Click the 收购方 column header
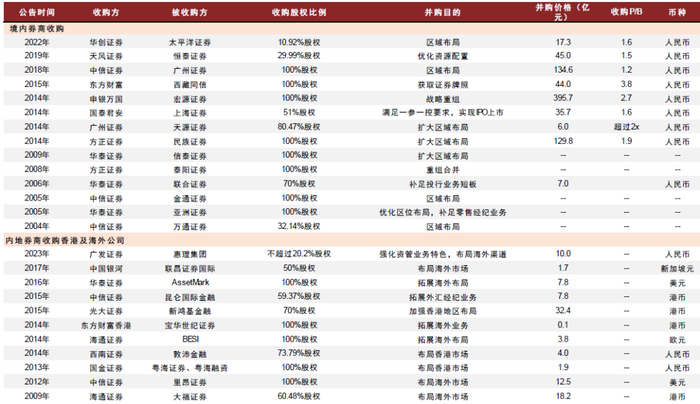The width and height of the screenshot is (700, 404). (106, 12)
